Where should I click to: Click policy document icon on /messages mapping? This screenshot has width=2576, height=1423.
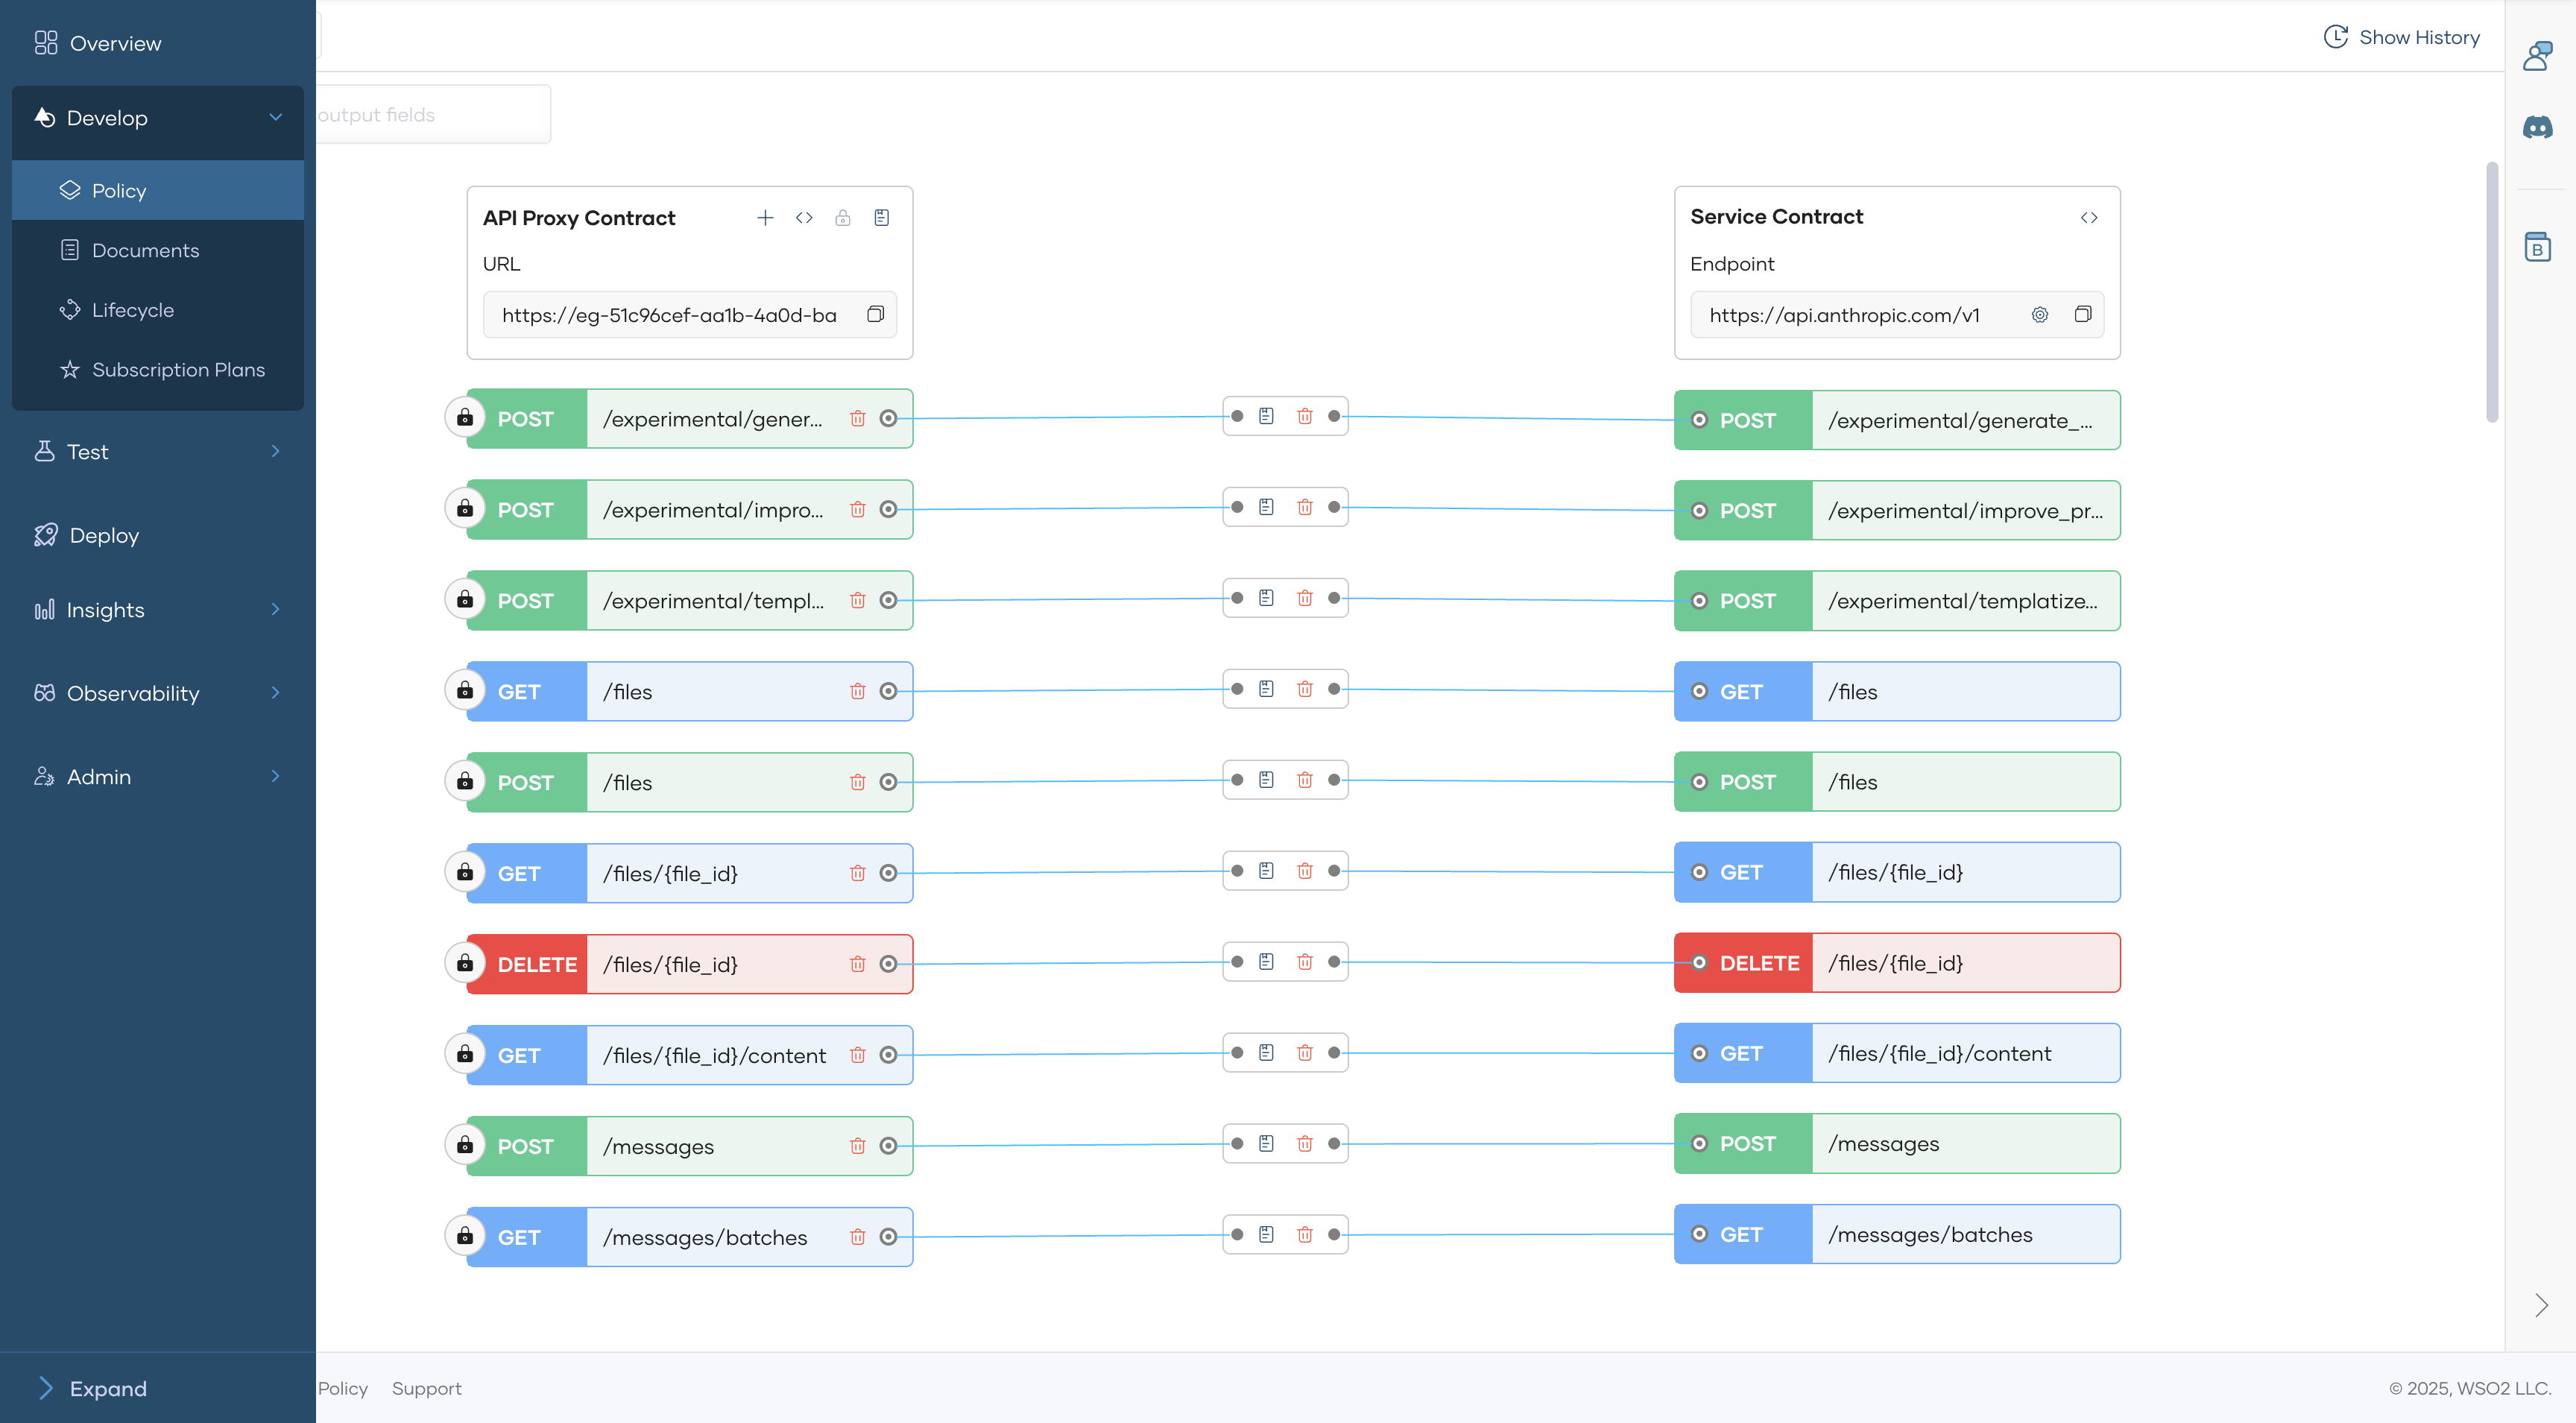tap(1266, 1143)
